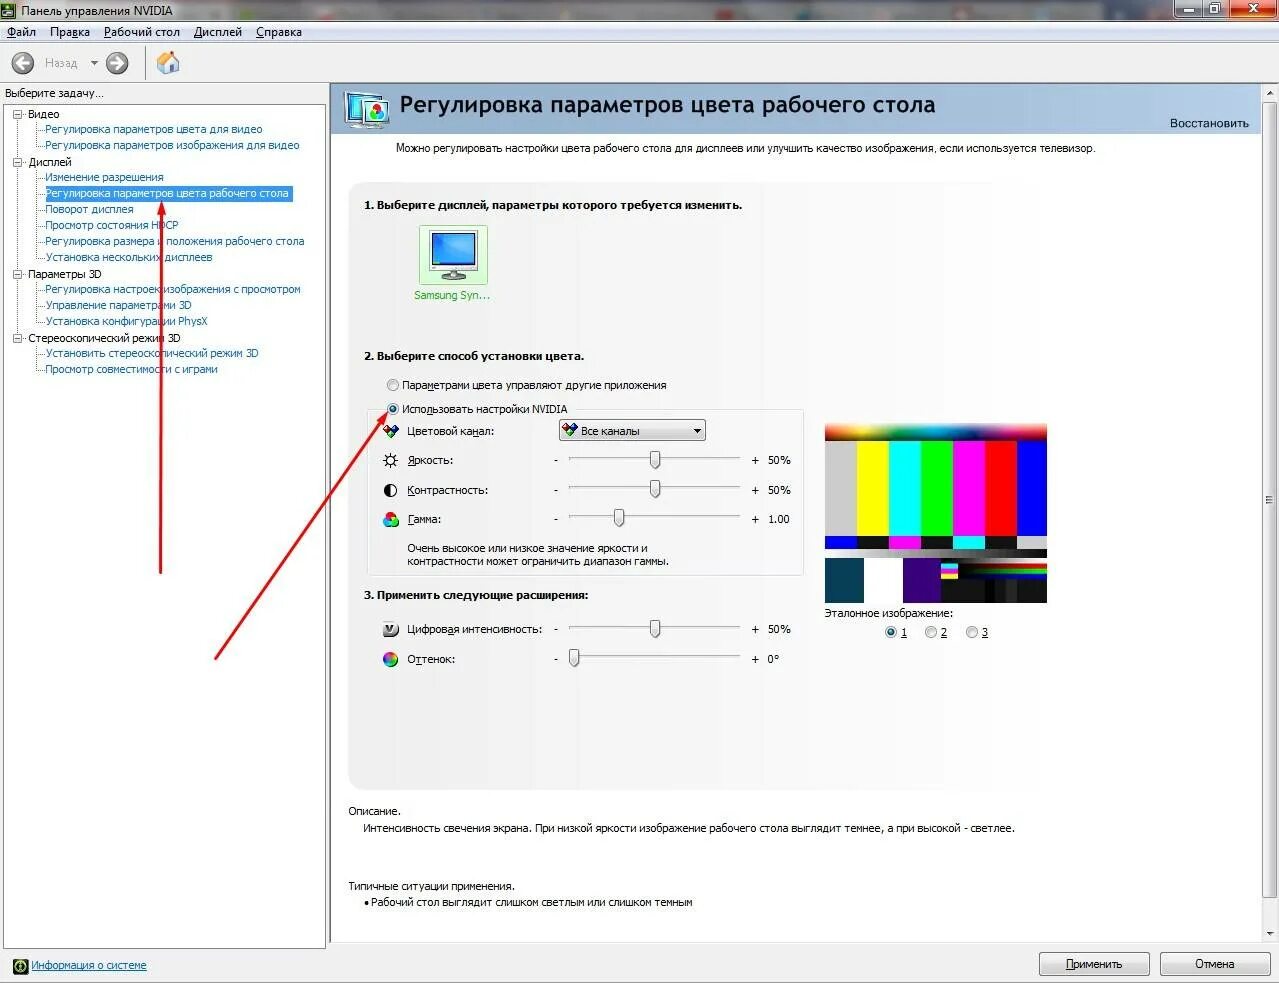This screenshot has height=984, width=1279.
Task: Click the Forward arrow icon
Action: [x=117, y=63]
